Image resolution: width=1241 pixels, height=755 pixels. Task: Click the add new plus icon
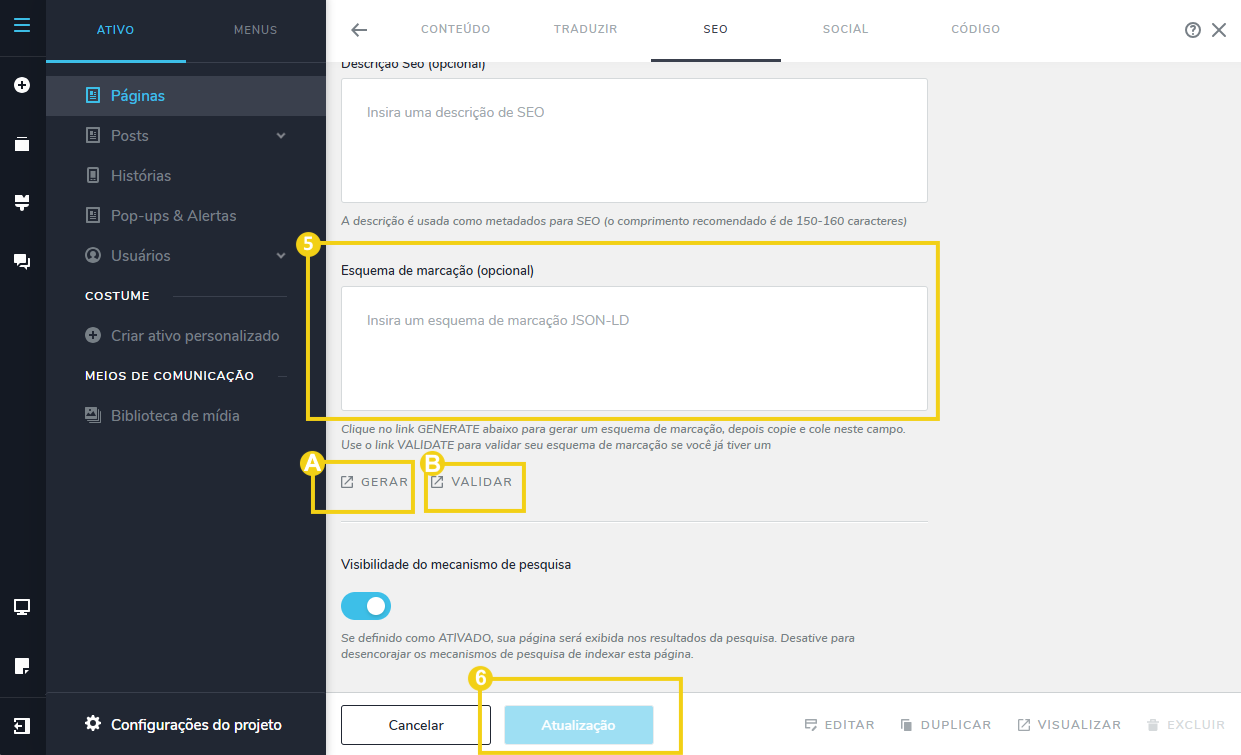(22, 86)
